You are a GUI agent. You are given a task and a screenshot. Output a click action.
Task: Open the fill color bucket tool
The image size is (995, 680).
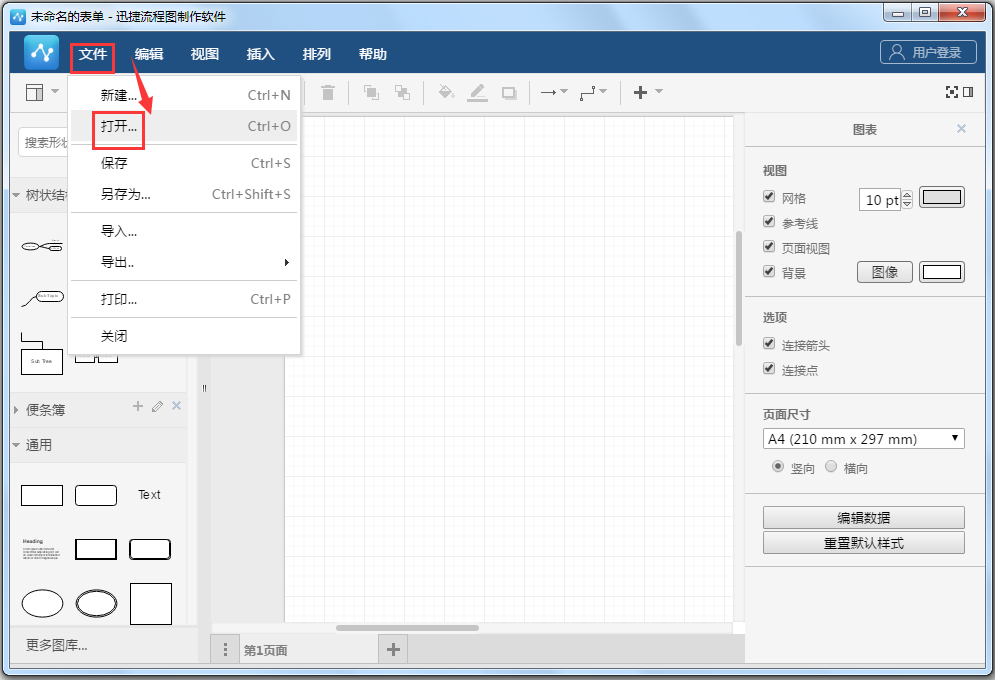click(446, 92)
